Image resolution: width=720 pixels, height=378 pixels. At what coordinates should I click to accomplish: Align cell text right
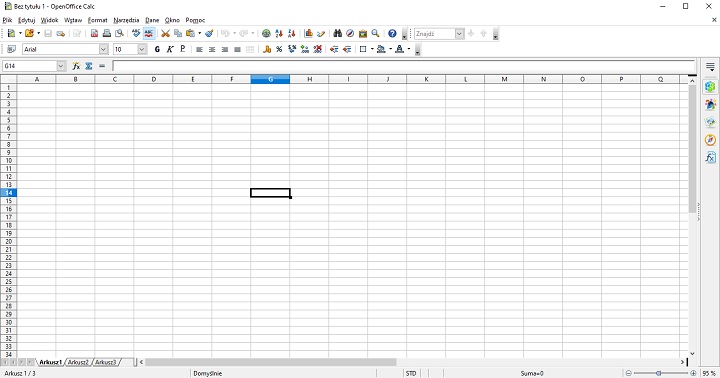tap(225, 49)
